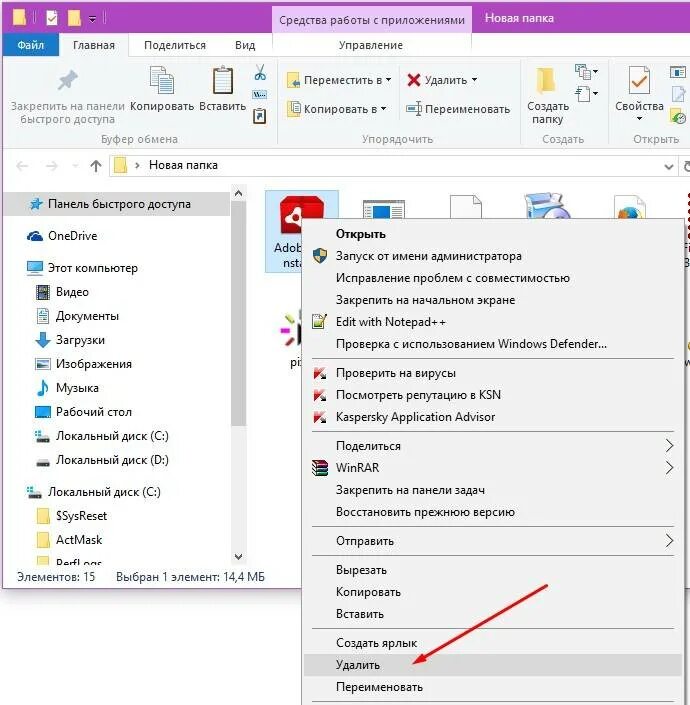The image size is (690, 705).
Task: Click the new folder icon in title bar
Action: point(74,18)
